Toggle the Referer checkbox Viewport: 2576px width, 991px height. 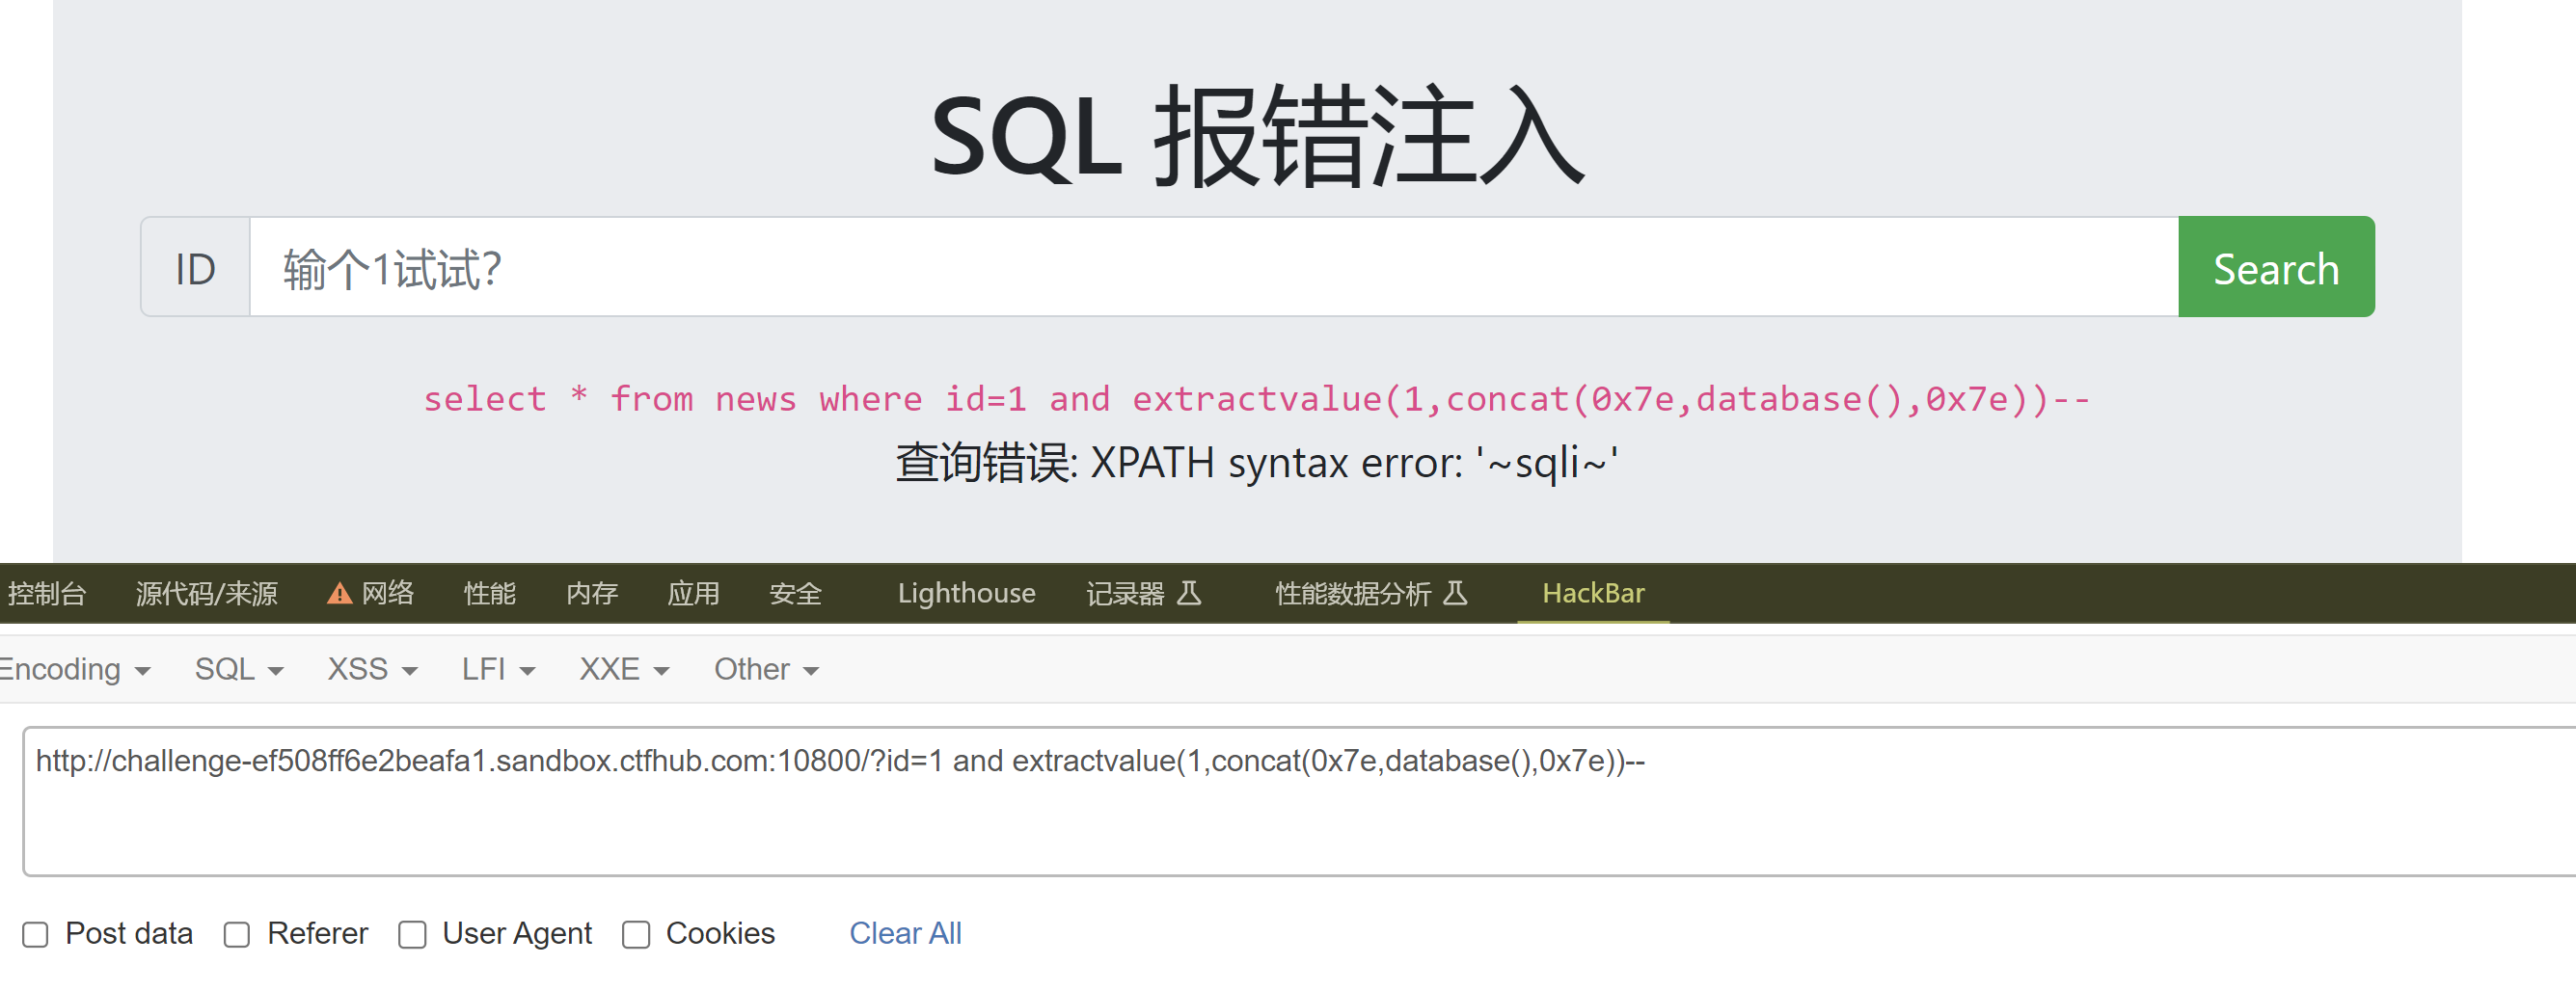tap(237, 934)
